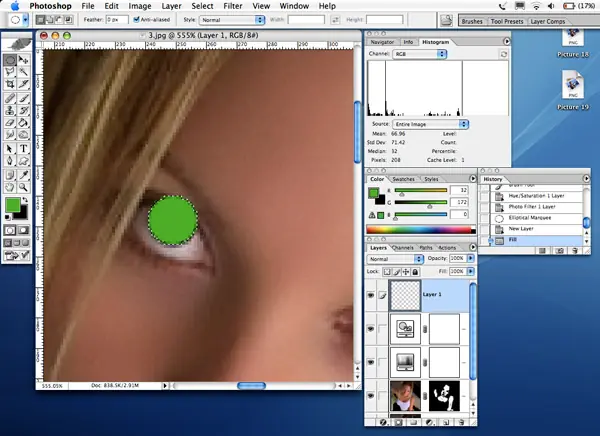Toggle Lock position in Layers panel
Viewport: 600px width, 436px height.
click(406, 272)
